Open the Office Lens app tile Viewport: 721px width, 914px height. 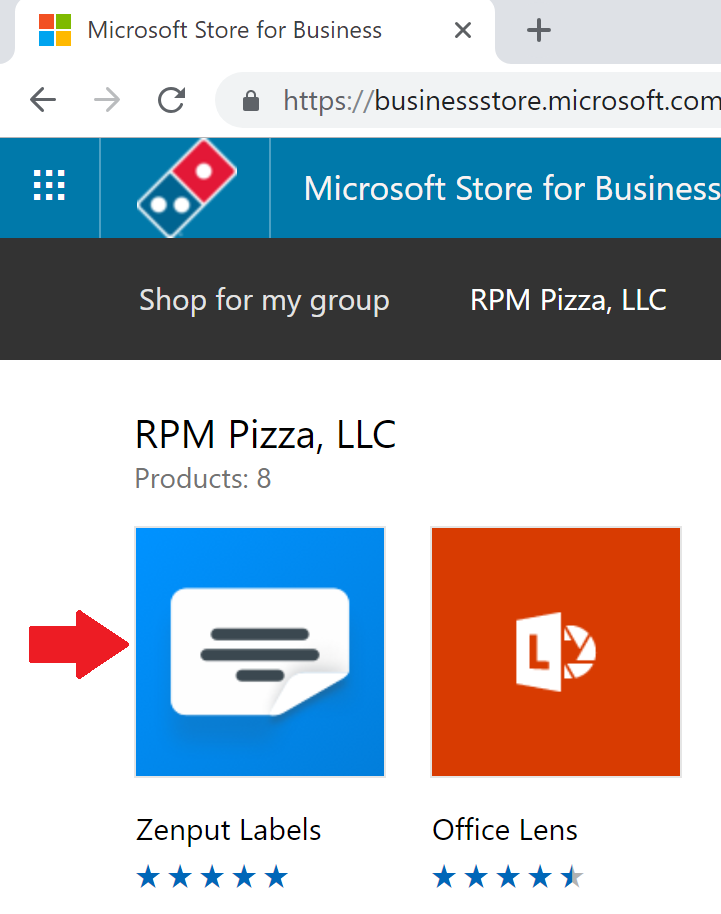coord(556,652)
